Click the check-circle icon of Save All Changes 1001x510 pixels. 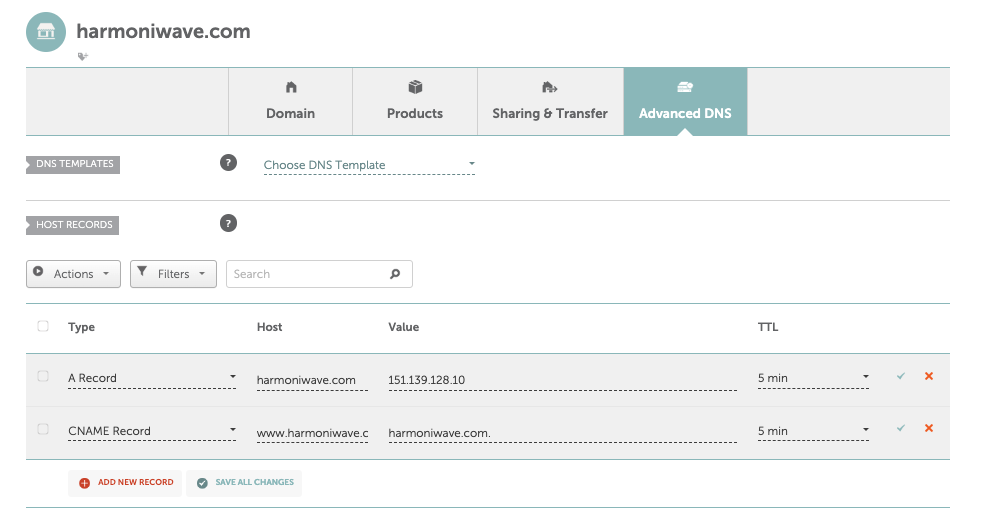click(x=202, y=483)
